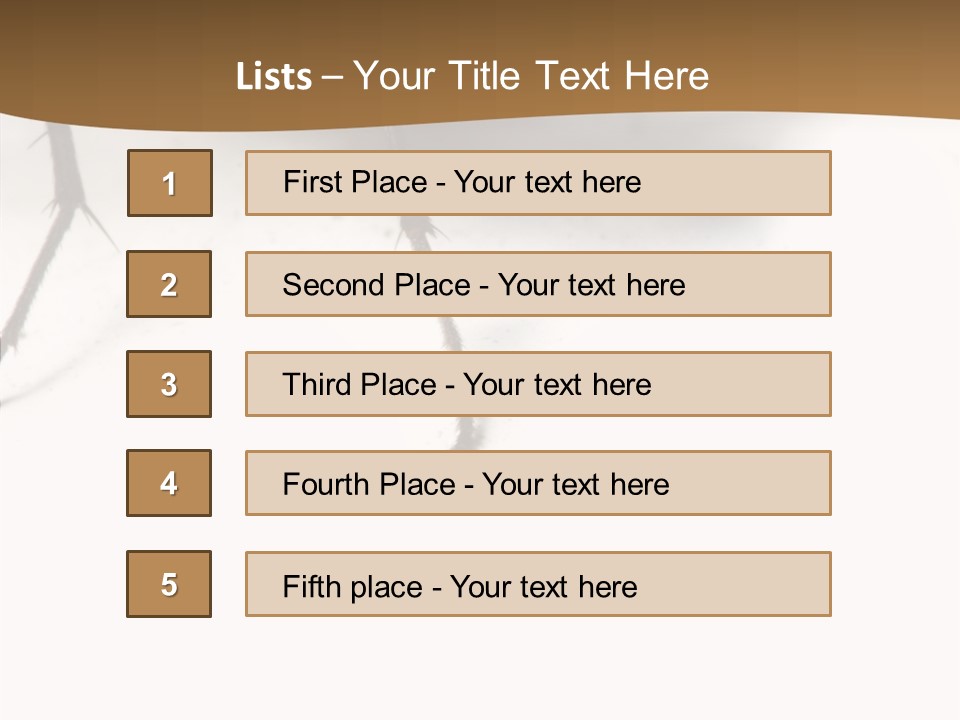Select the number 1 box
The height and width of the screenshot is (720, 960).
[x=170, y=183]
